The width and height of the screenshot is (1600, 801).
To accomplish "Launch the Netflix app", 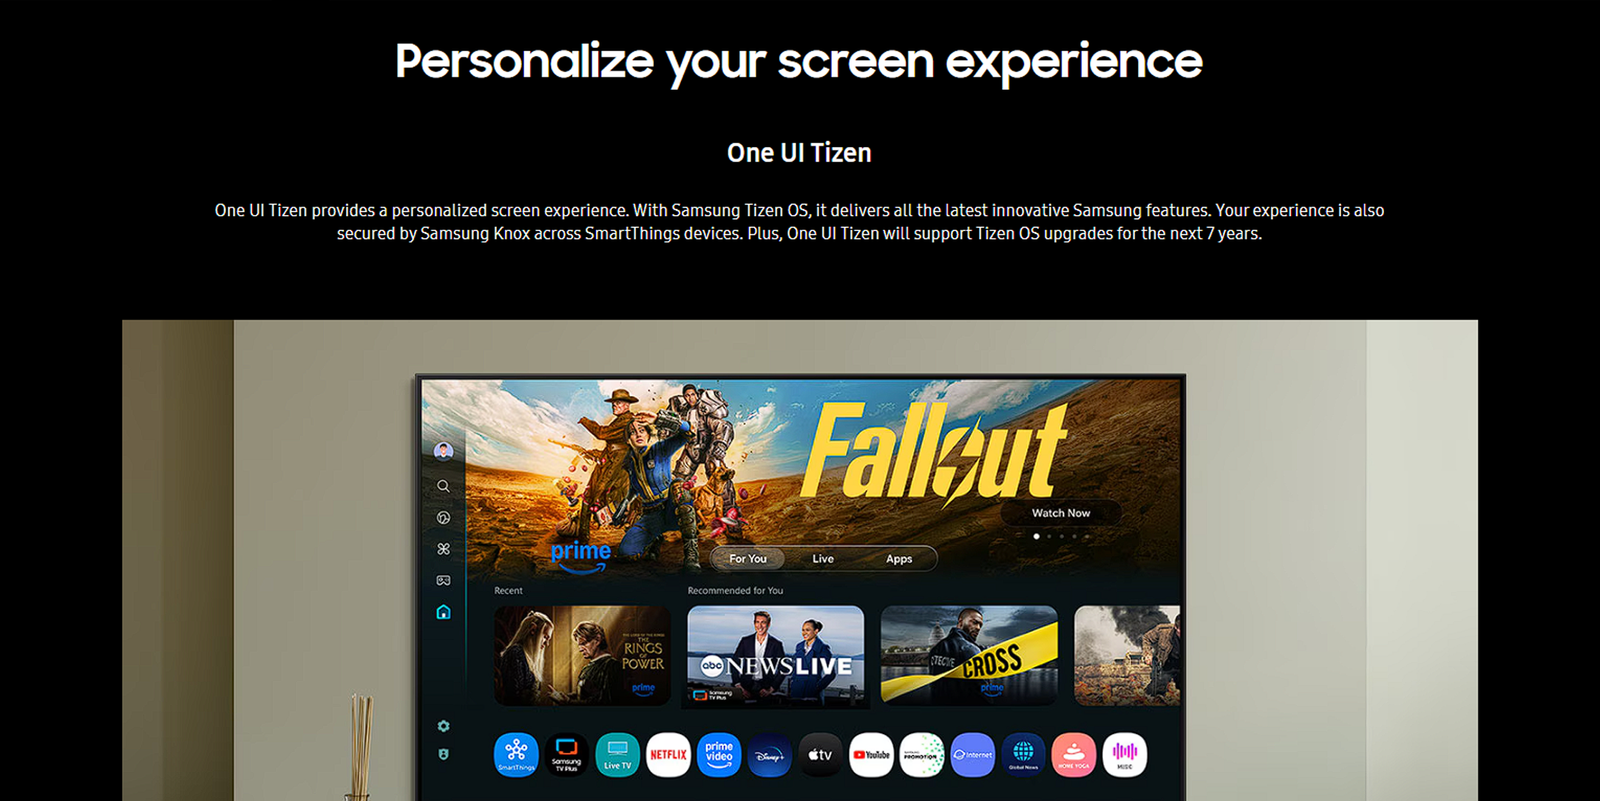I will 668,754.
